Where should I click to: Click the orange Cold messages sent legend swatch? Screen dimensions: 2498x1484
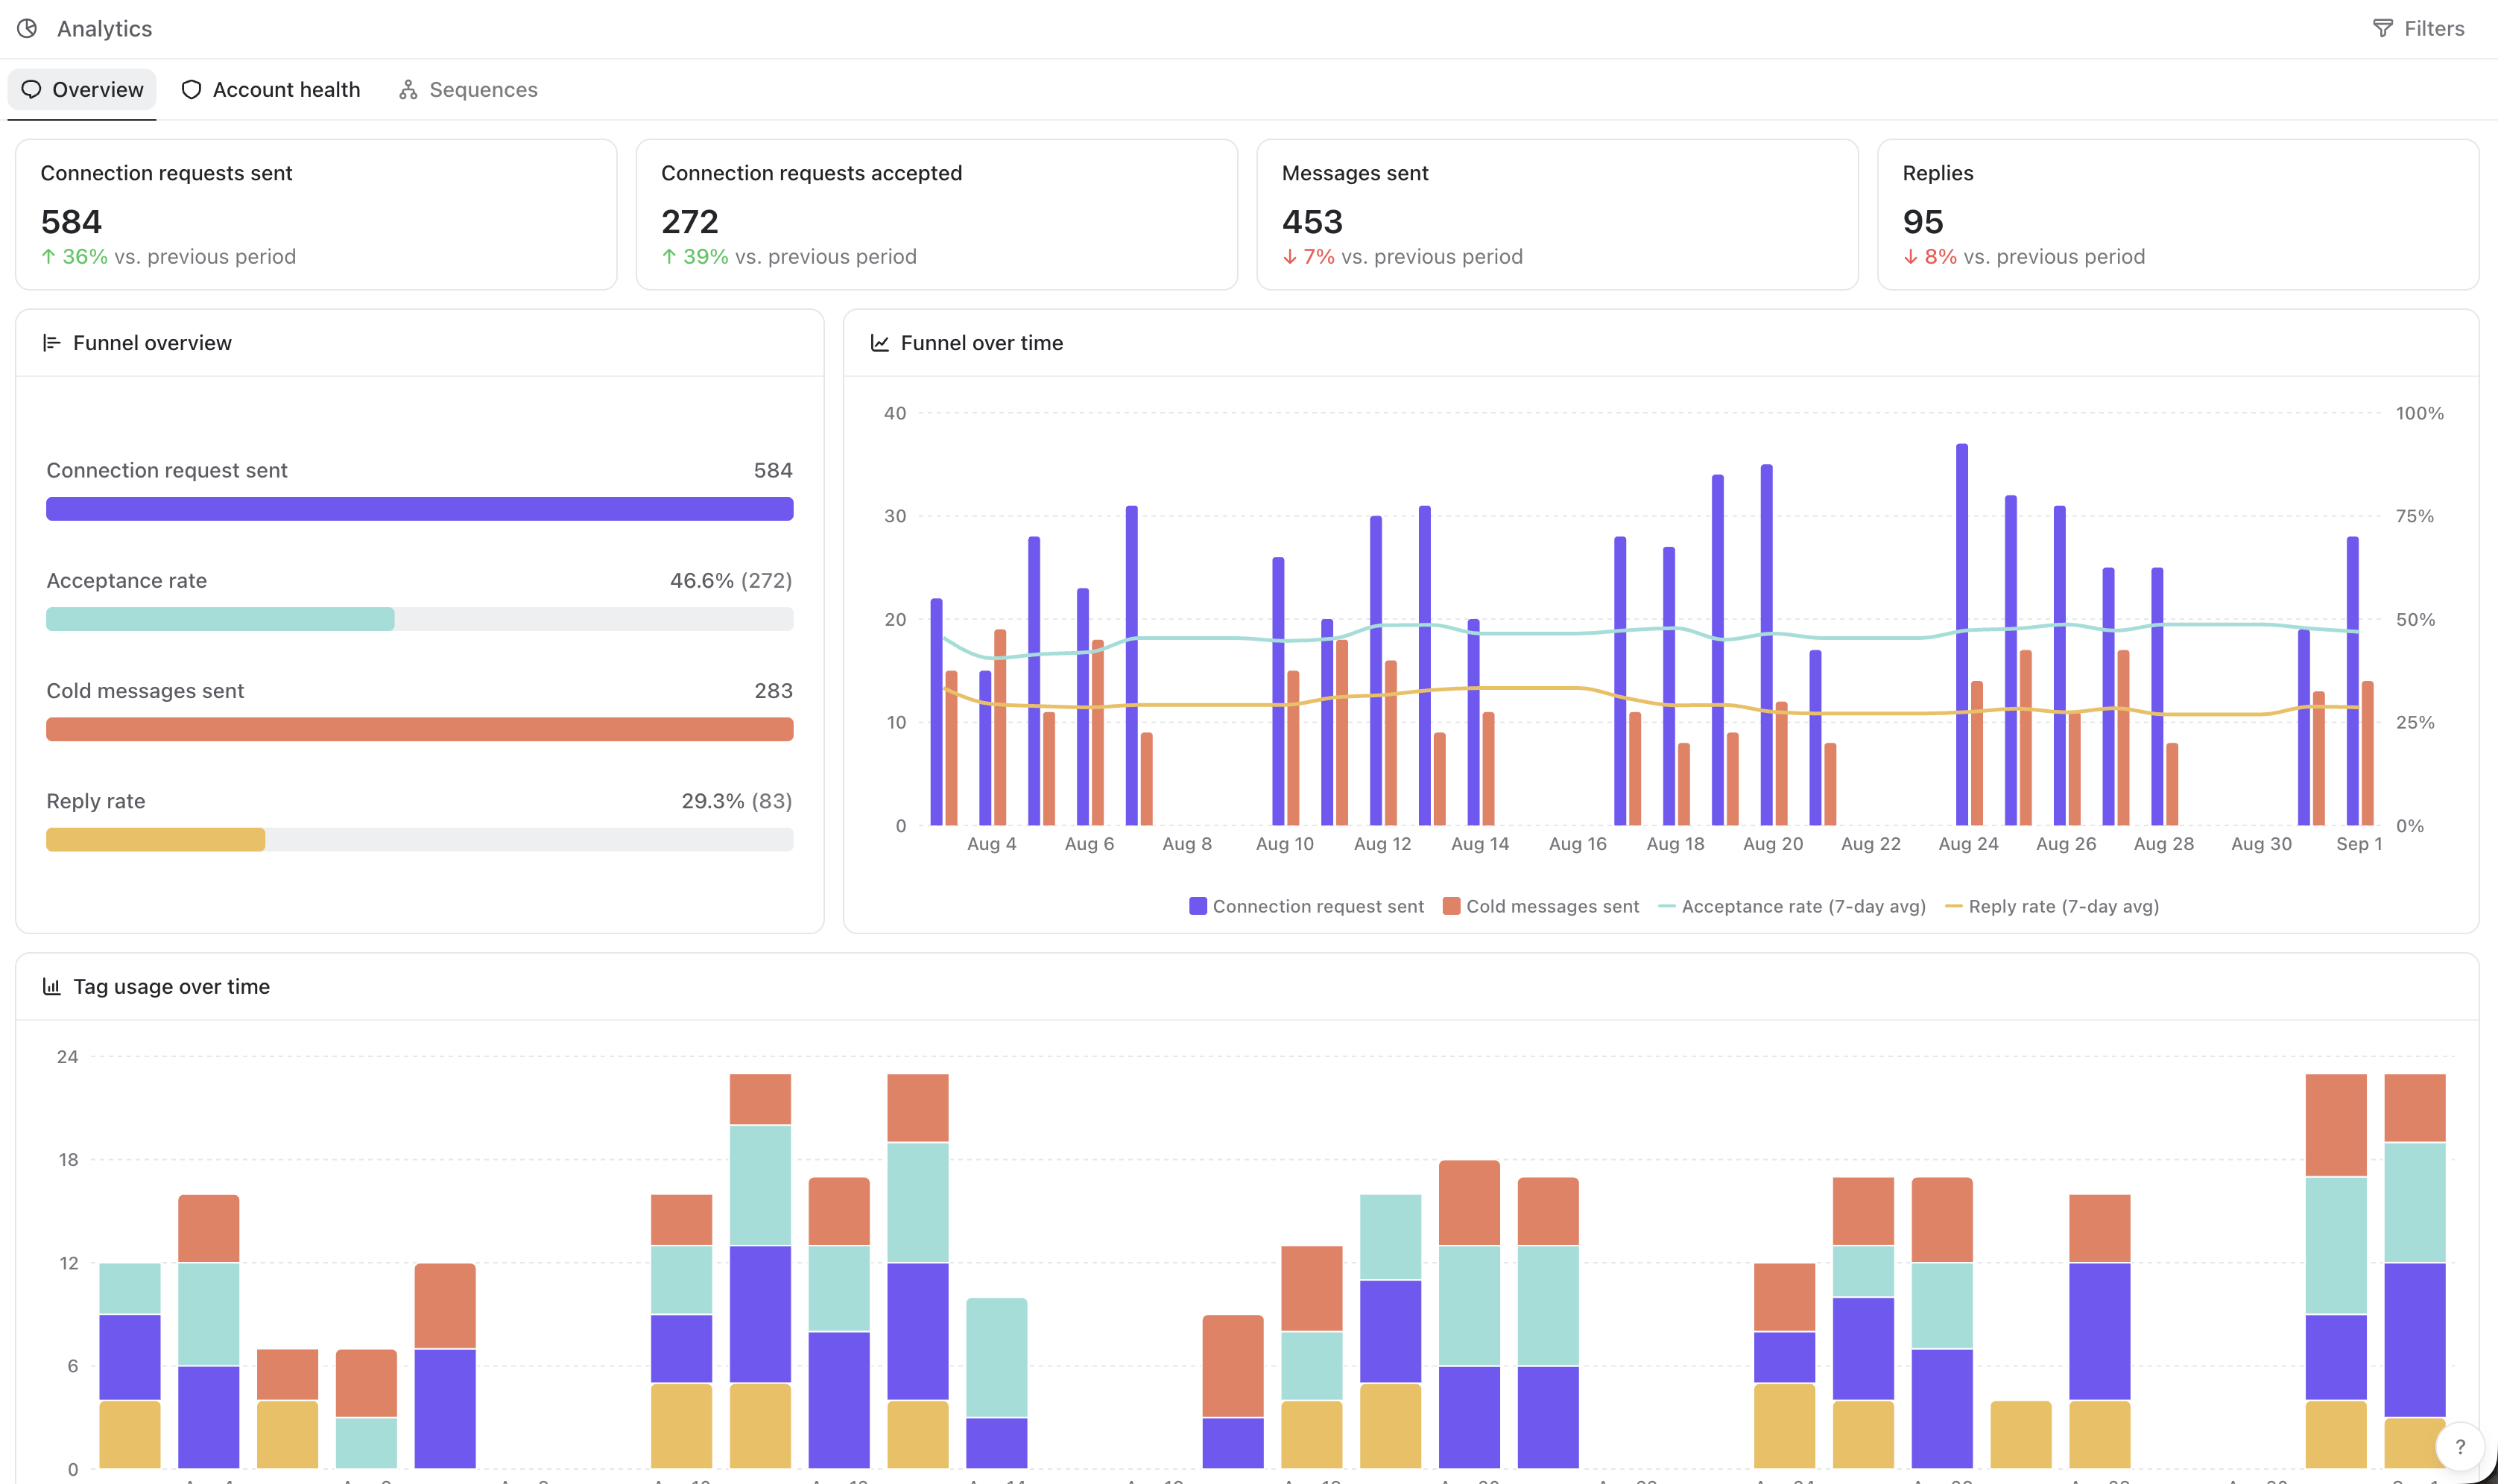click(x=1452, y=906)
